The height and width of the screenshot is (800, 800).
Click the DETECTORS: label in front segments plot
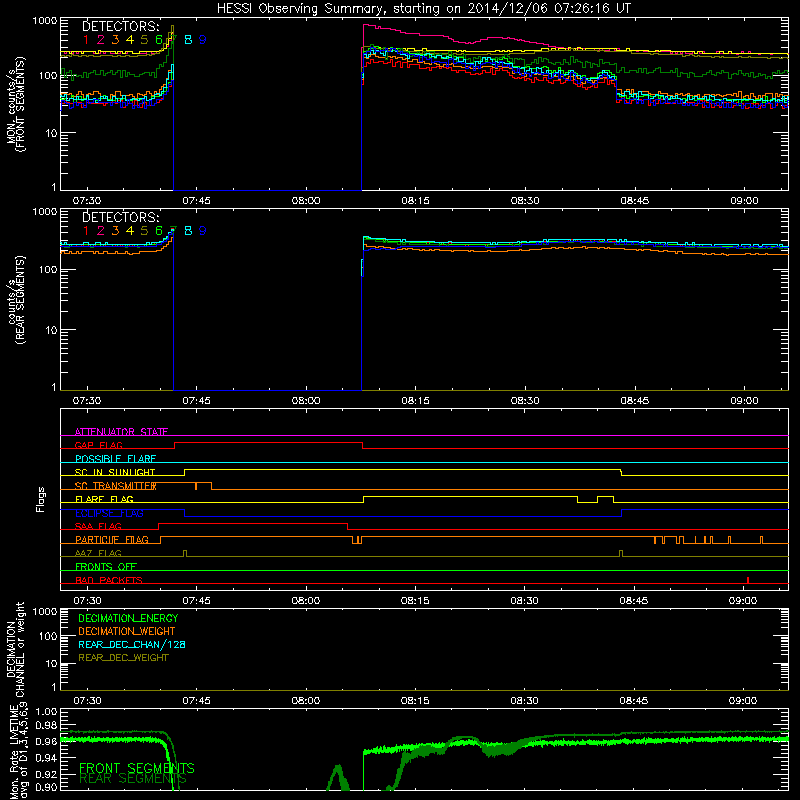(121, 26)
